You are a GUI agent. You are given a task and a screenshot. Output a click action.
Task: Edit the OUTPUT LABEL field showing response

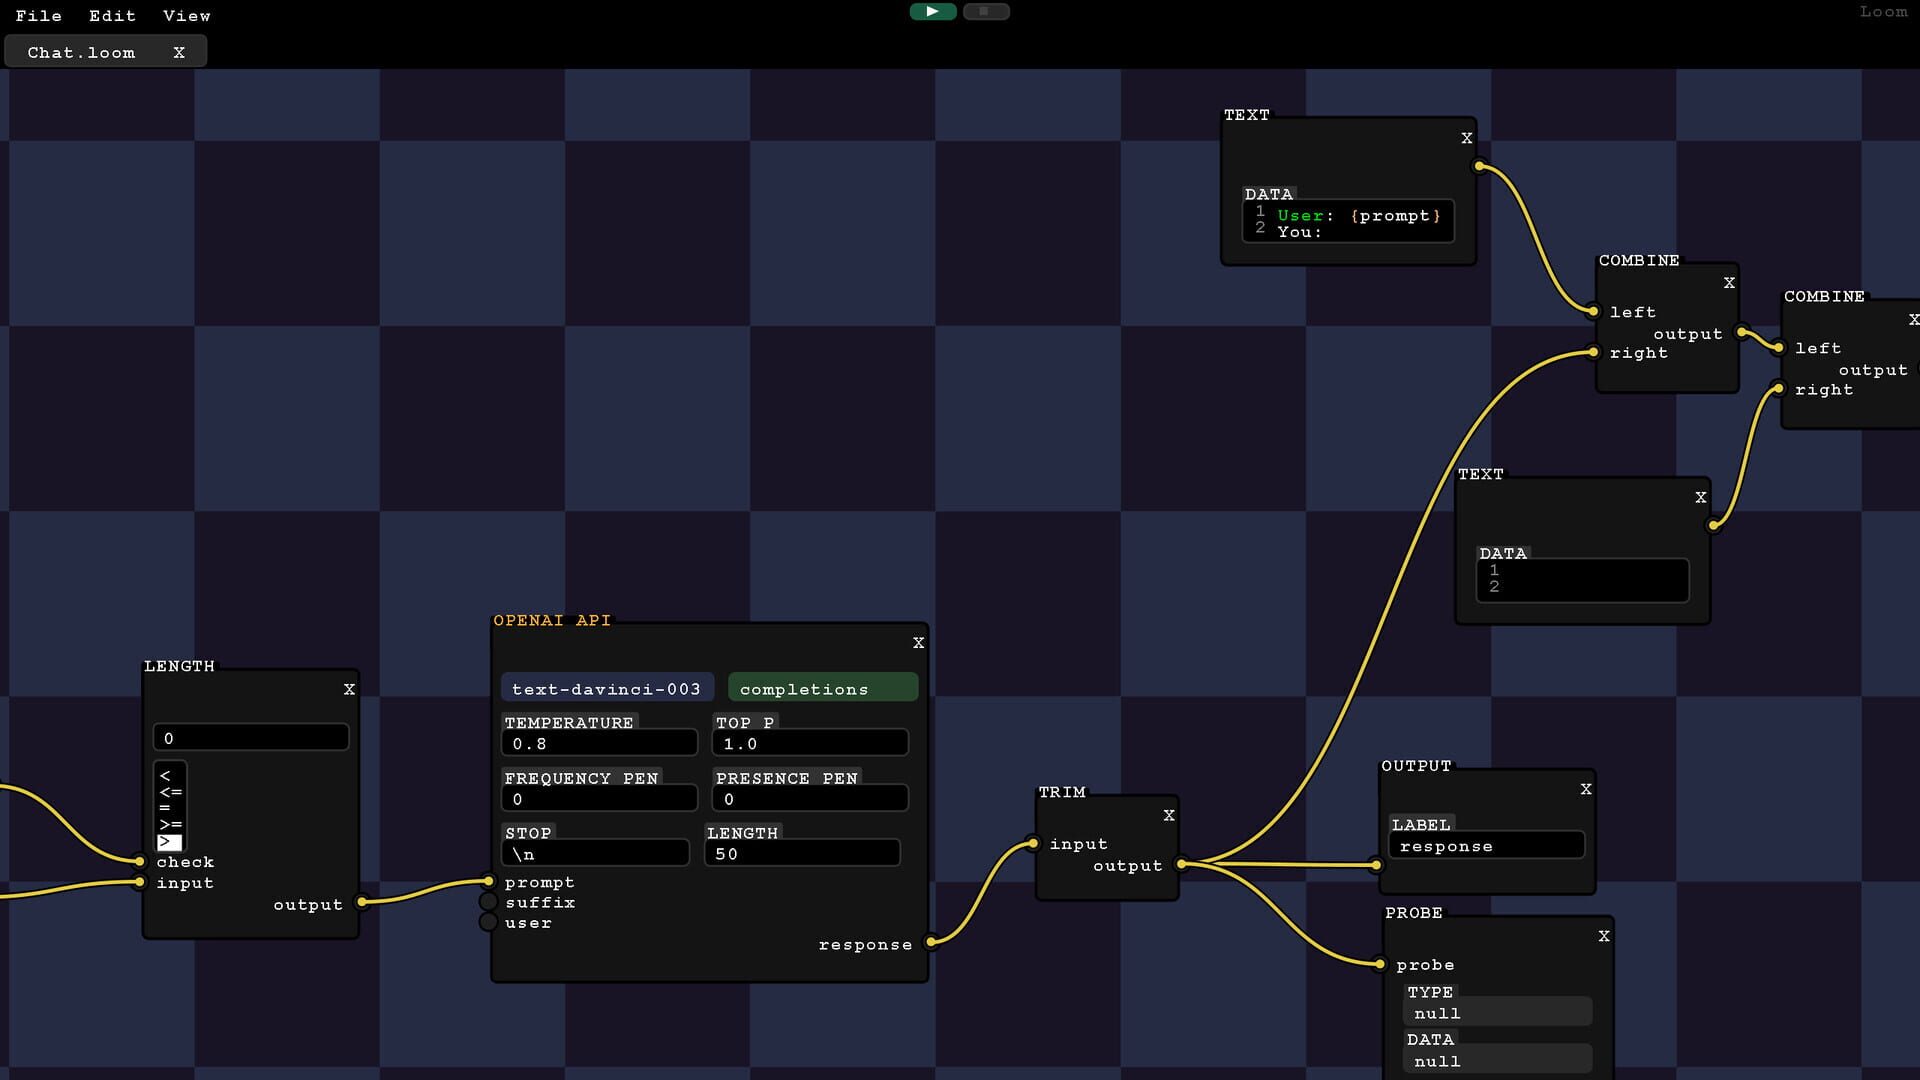click(1486, 845)
